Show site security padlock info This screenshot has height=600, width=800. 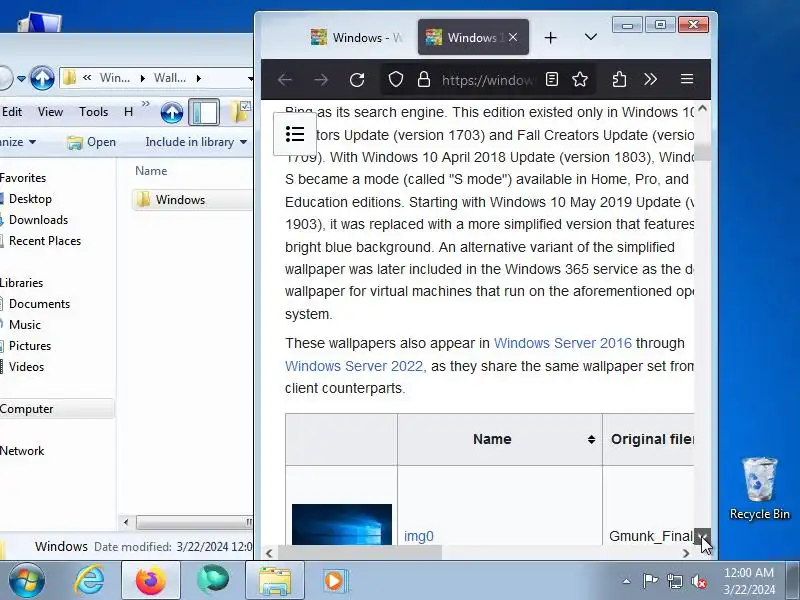coord(423,80)
